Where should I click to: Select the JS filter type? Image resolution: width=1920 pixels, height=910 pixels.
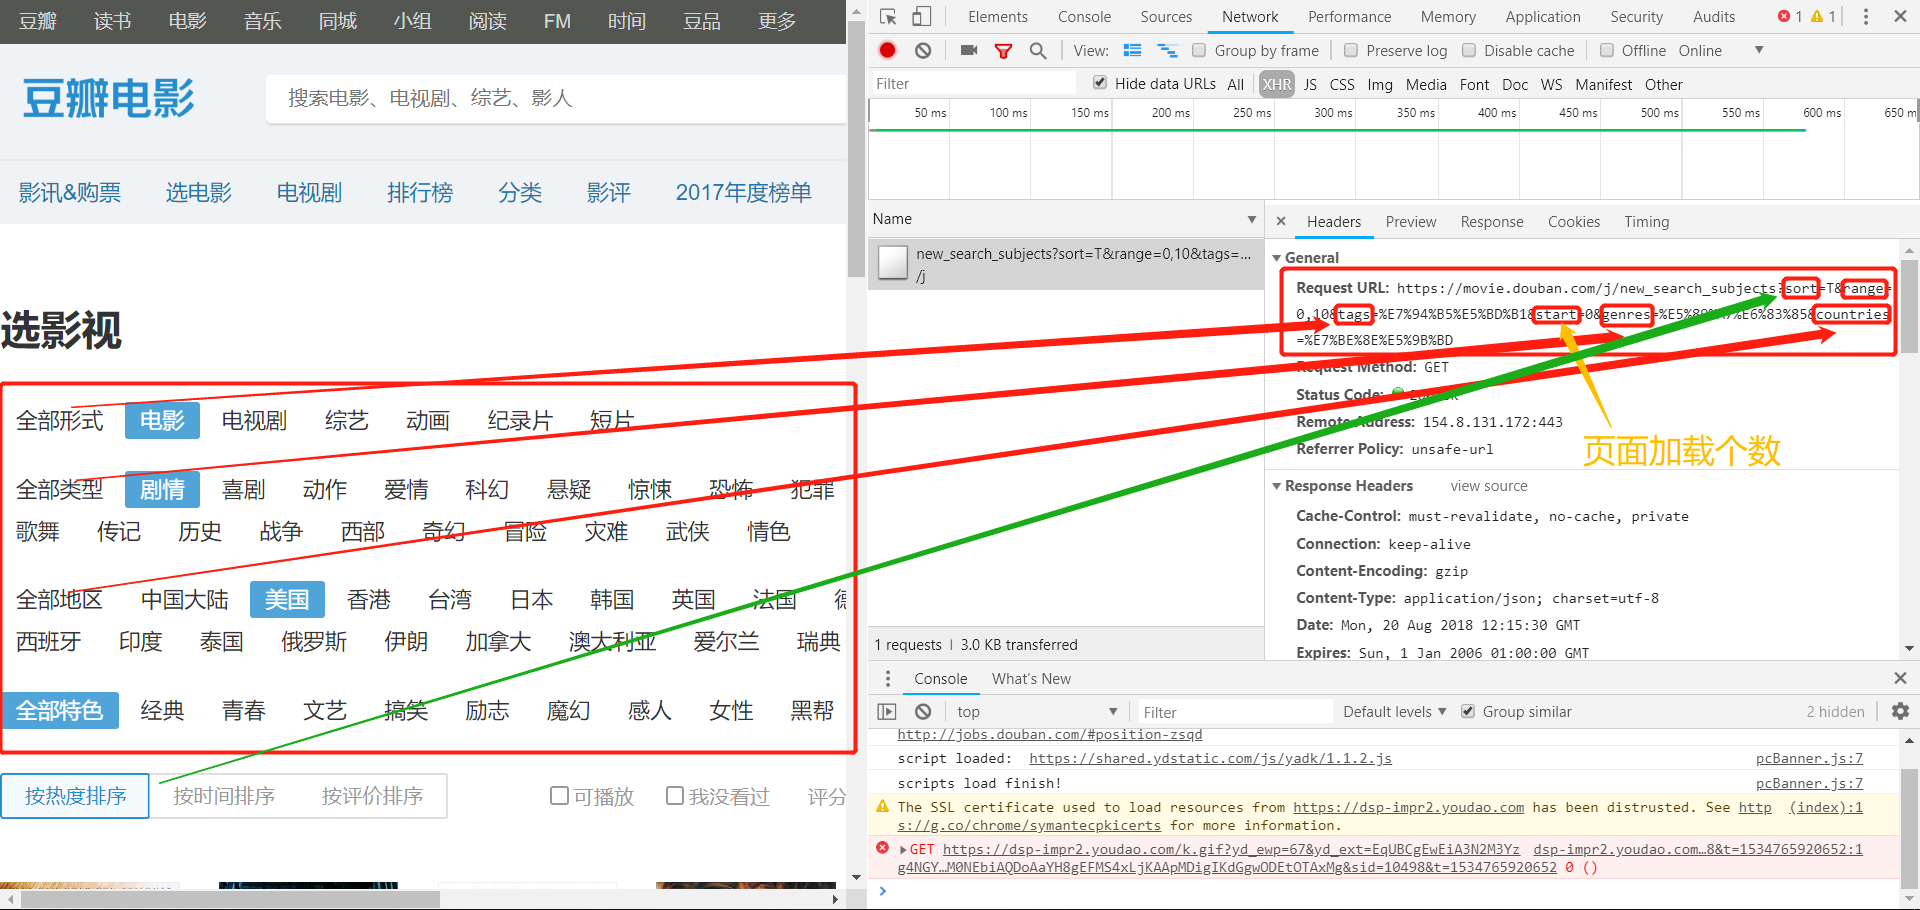click(1310, 84)
